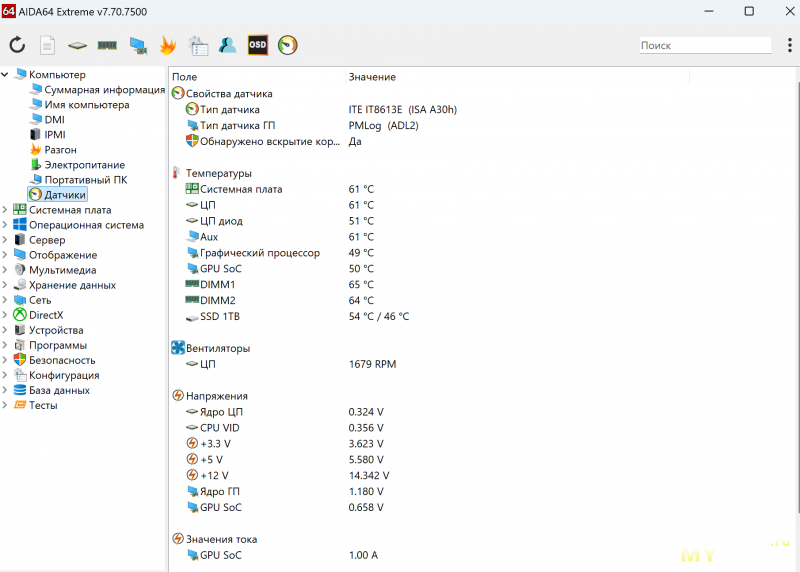Expand the Сеть tree node
The height and width of the screenshot is (572, 800).
[x=5, y=300]
